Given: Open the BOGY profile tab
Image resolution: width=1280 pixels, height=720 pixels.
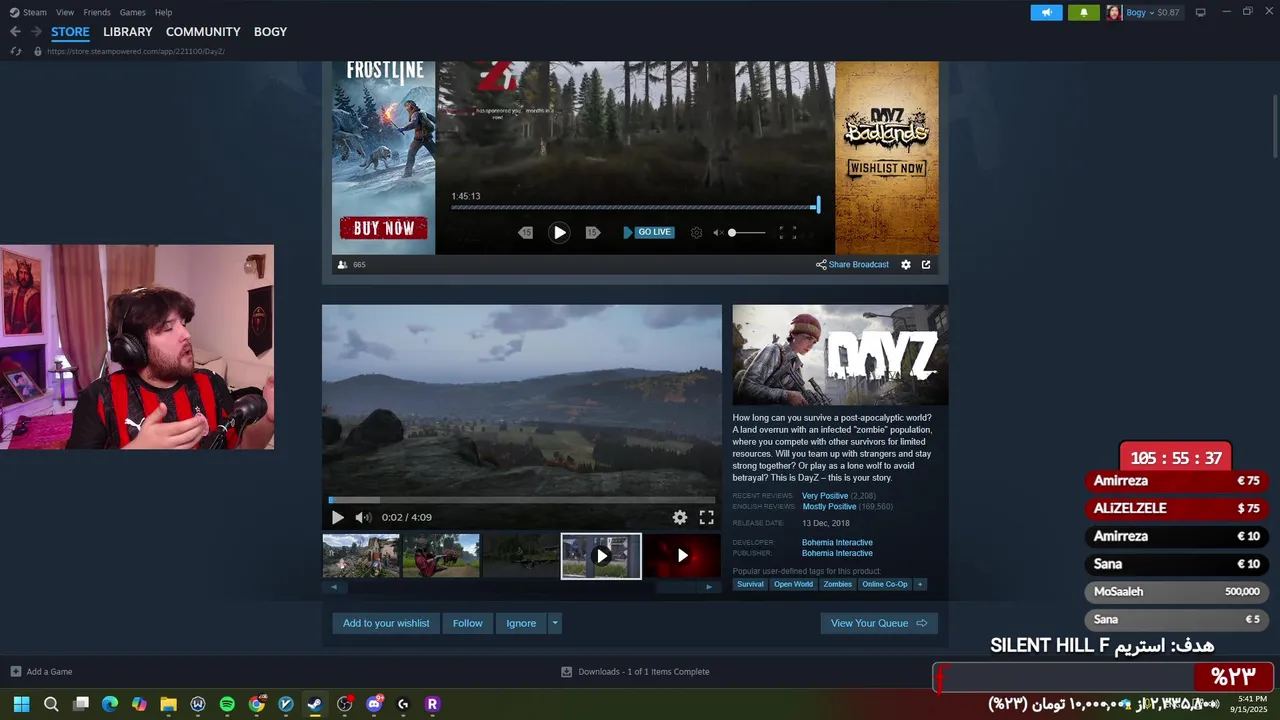Looking at the screenshot, I should coord(270,32).
